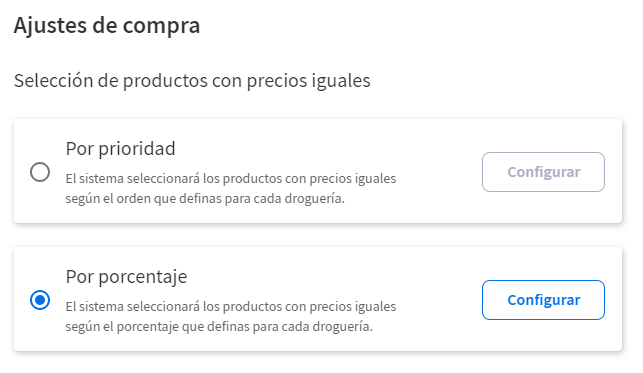The height and width of the screenshot is (373, 643).
Task: Click the filled blue radio dot for percentage
Action: coord(40,300)
